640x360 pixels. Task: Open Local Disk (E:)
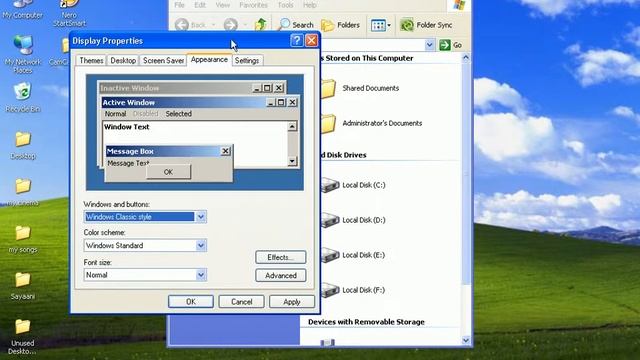(353, 255)
